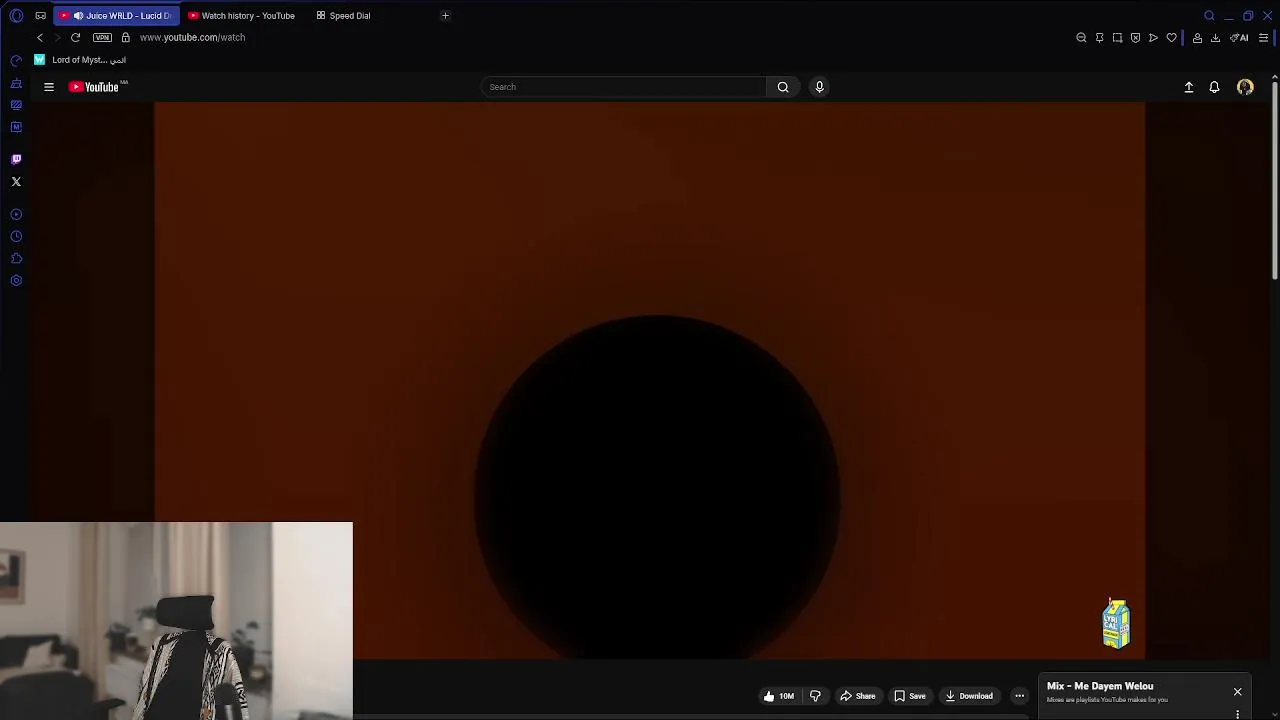Open the AI assistant button
The image size is (1280, 720).
coord(1239,38)
